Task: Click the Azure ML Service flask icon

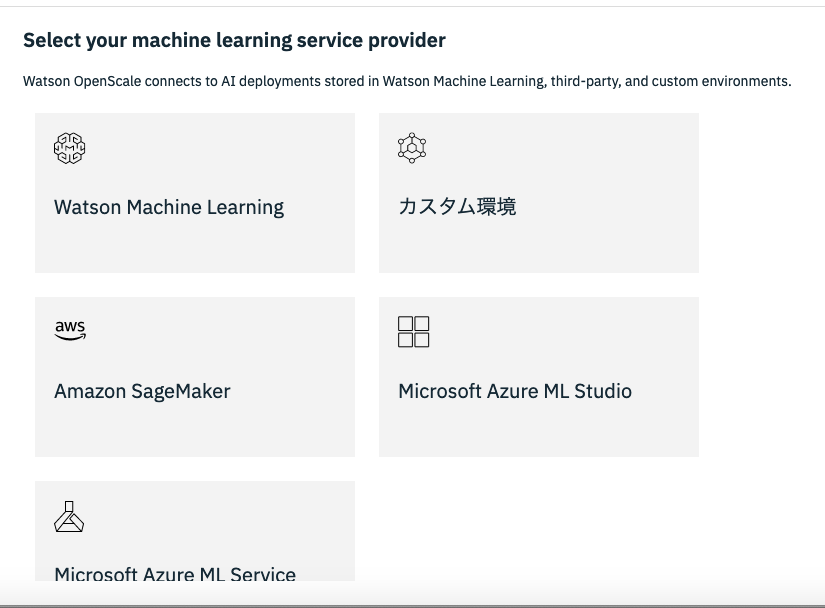Action: (x=69, y=516)
